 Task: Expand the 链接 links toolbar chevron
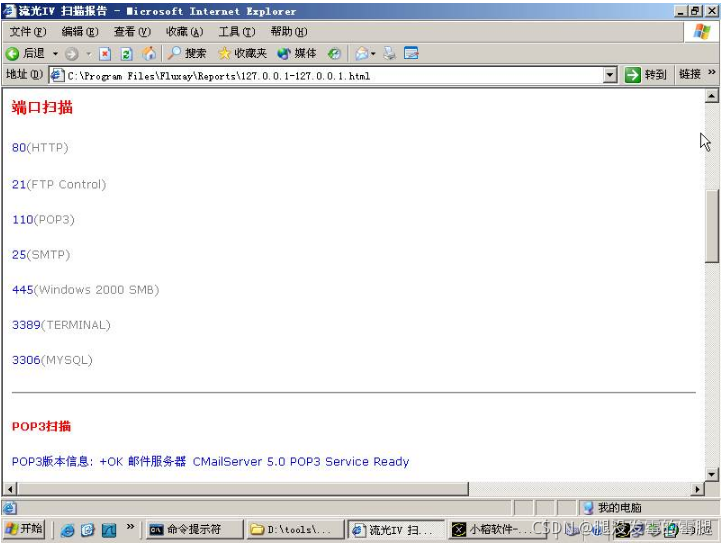coord(712,72)
